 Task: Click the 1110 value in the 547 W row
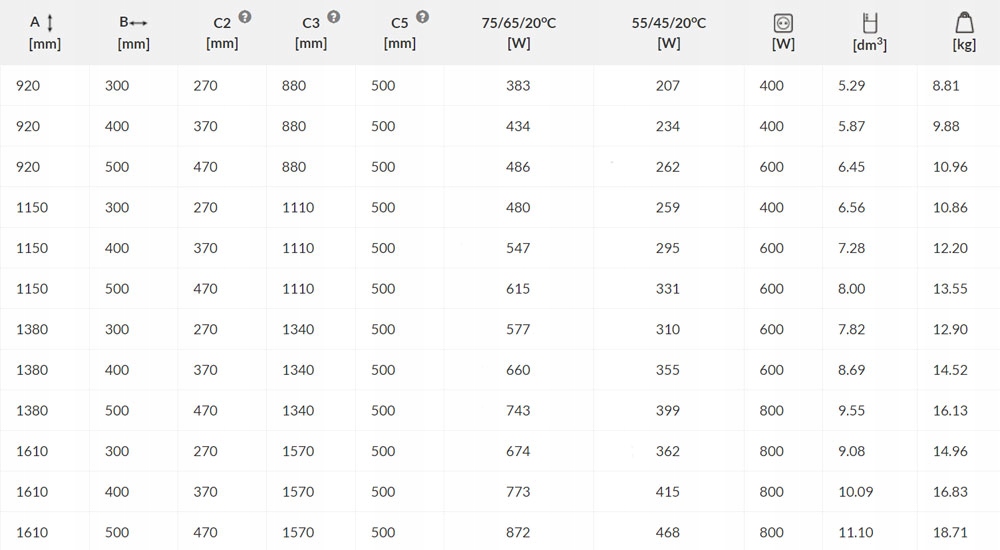[298, 248]
